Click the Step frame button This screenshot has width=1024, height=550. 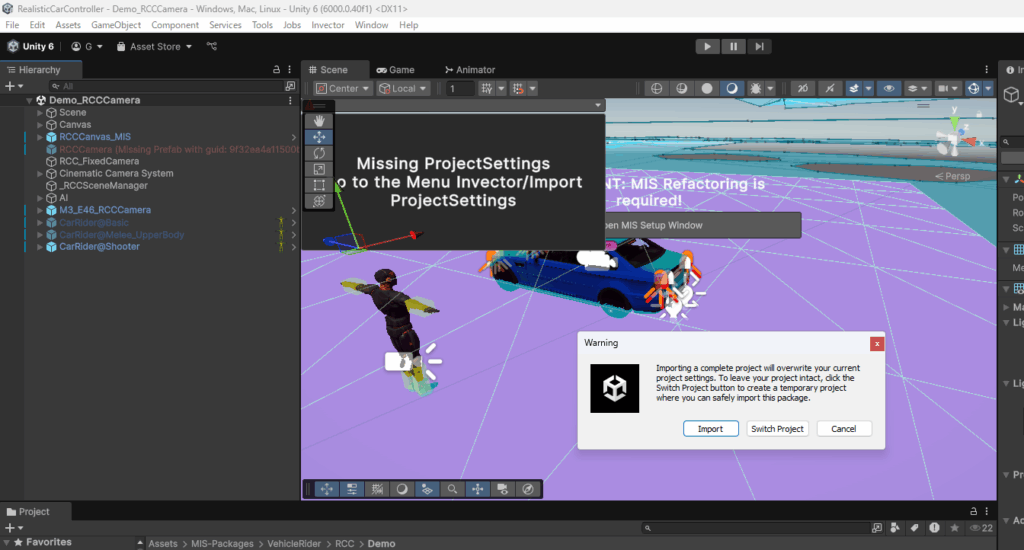point(760,46)
